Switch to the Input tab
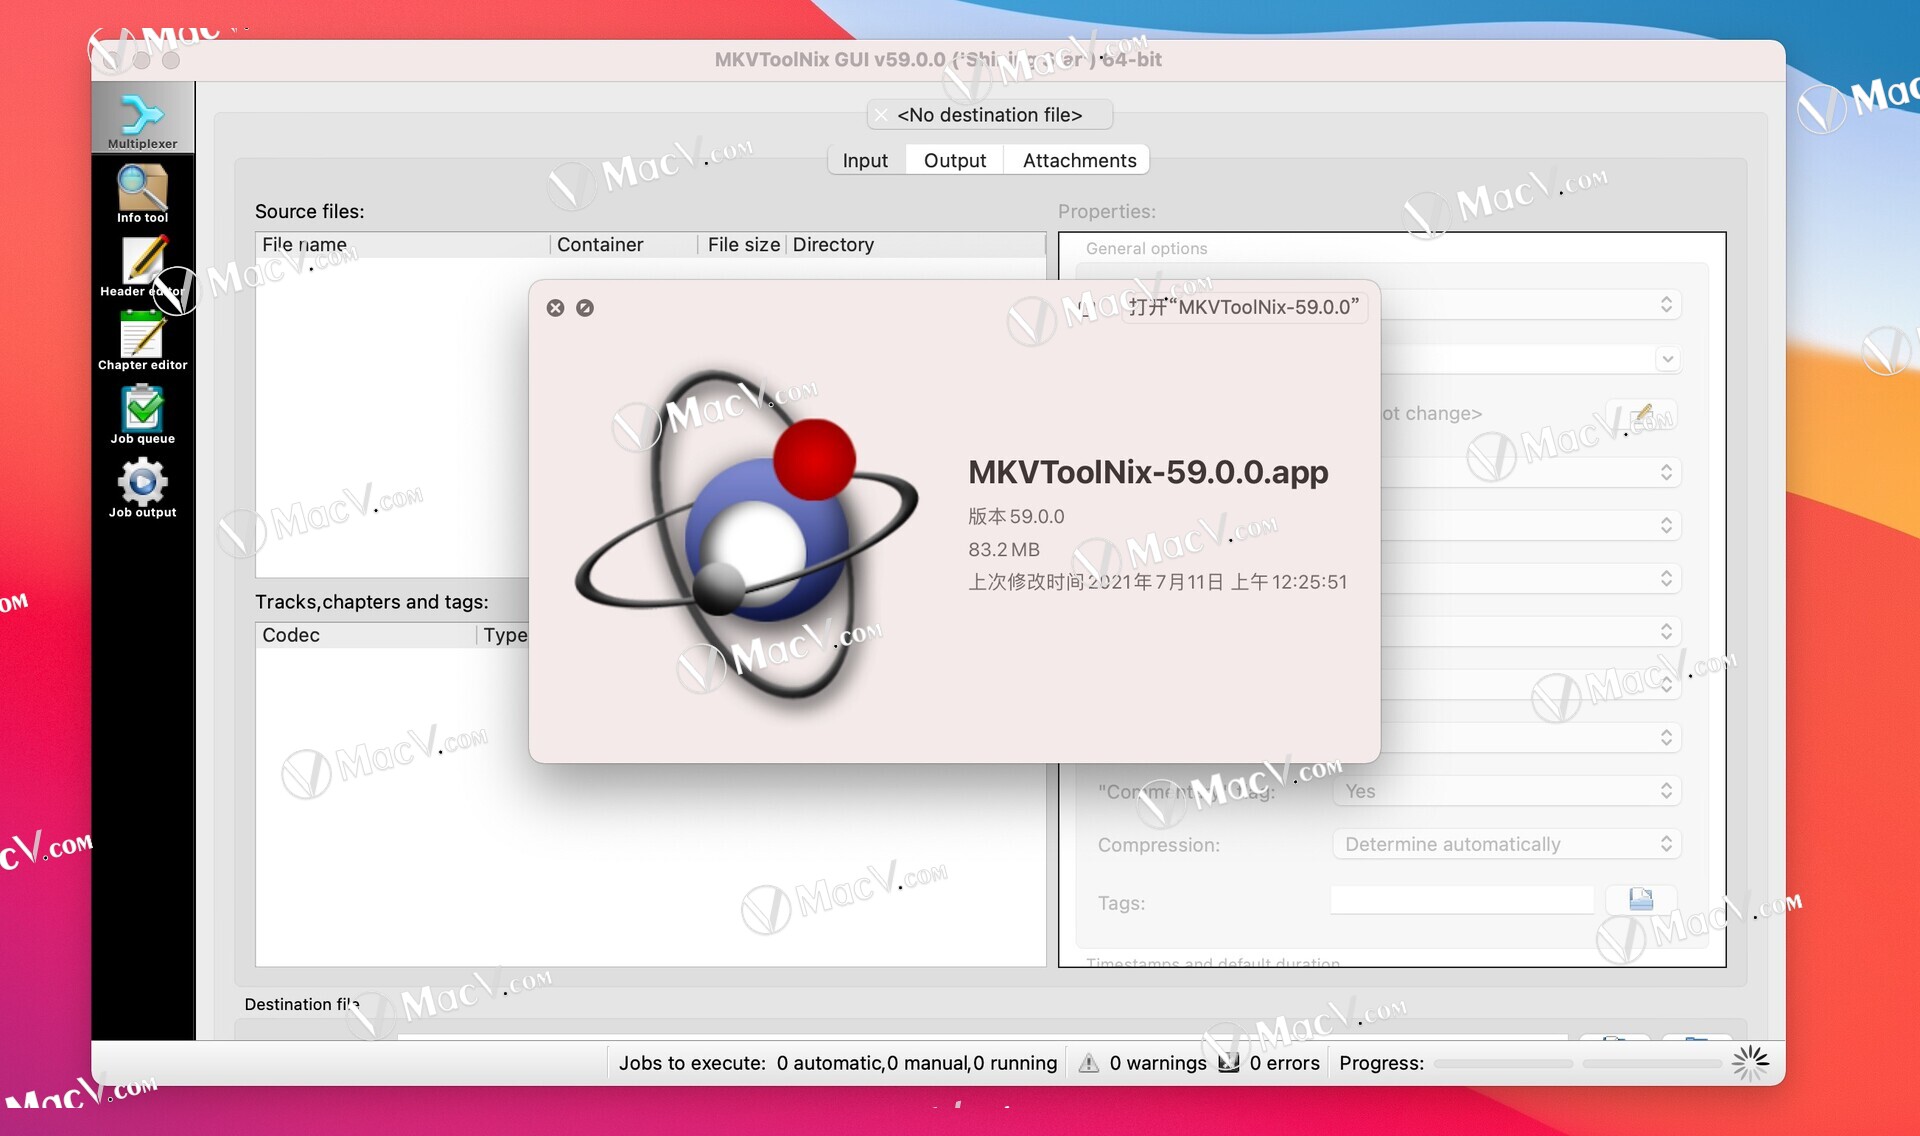 [x=865, y=161]
